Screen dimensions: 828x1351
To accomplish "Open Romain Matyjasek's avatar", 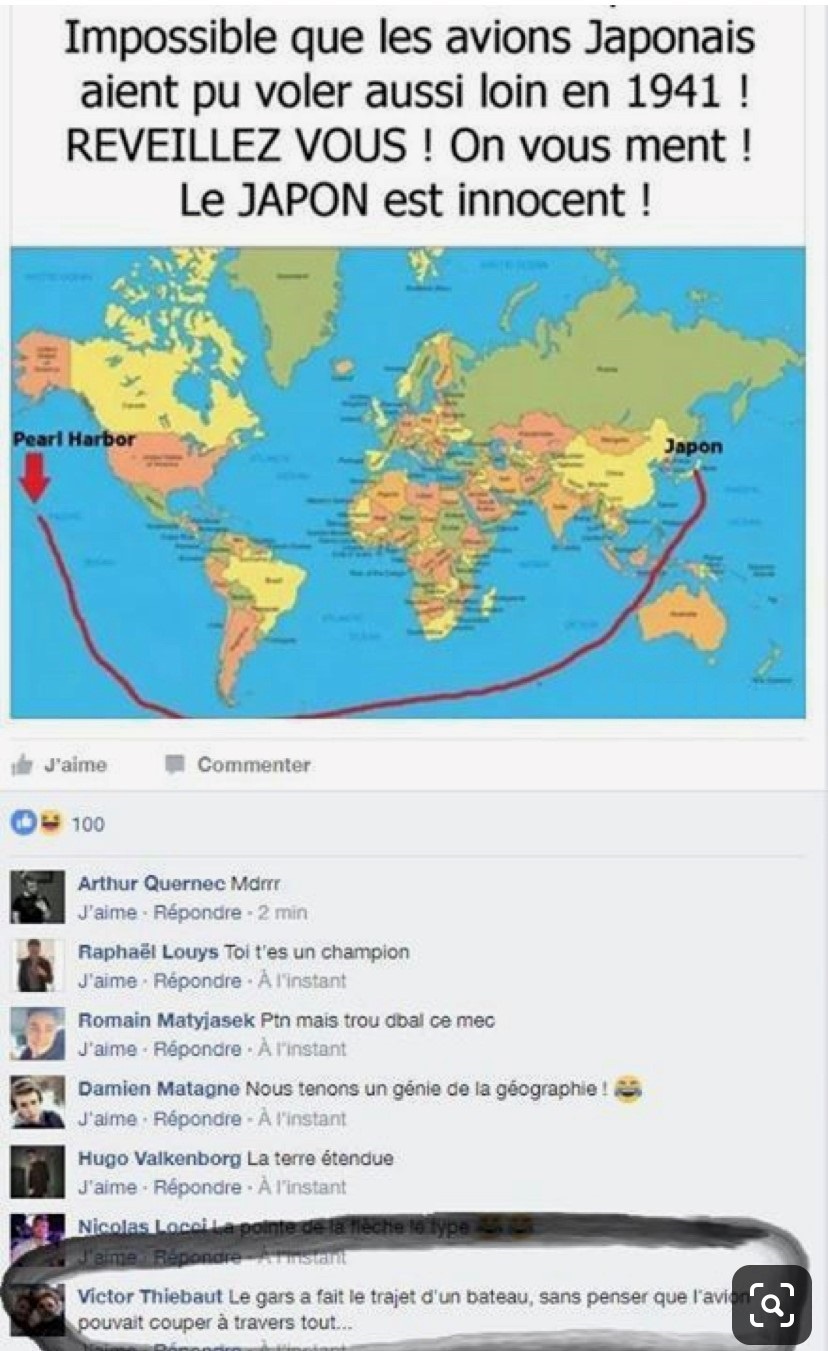I will tap(38, 1034).
